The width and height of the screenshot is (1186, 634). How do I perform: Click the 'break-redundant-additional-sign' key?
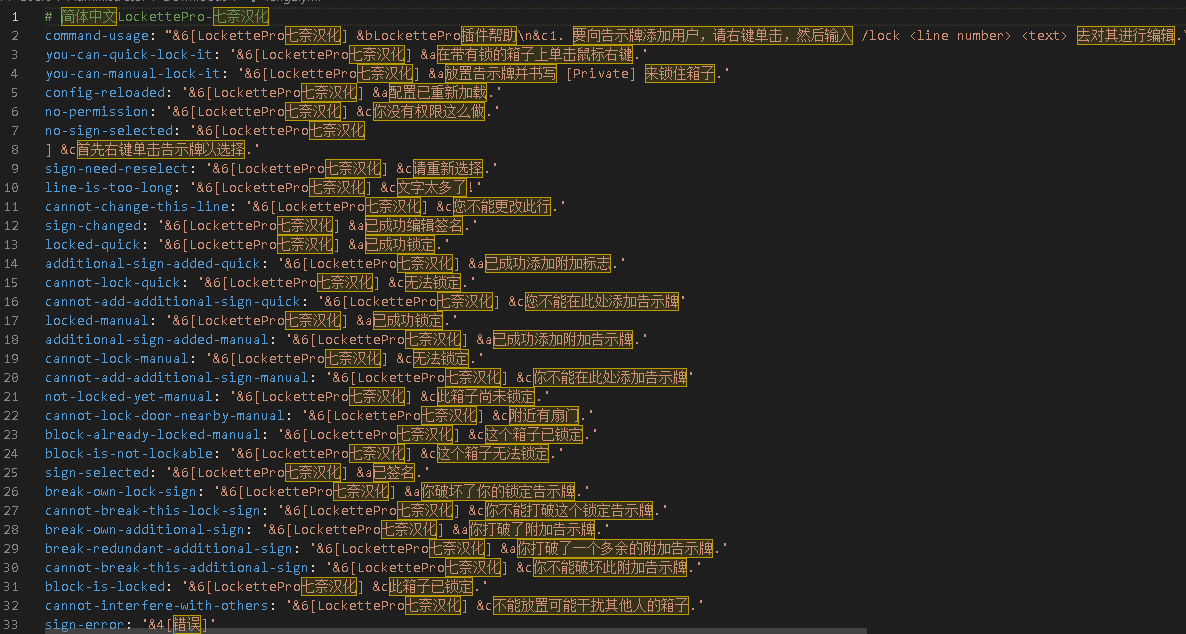coord(168,548)
